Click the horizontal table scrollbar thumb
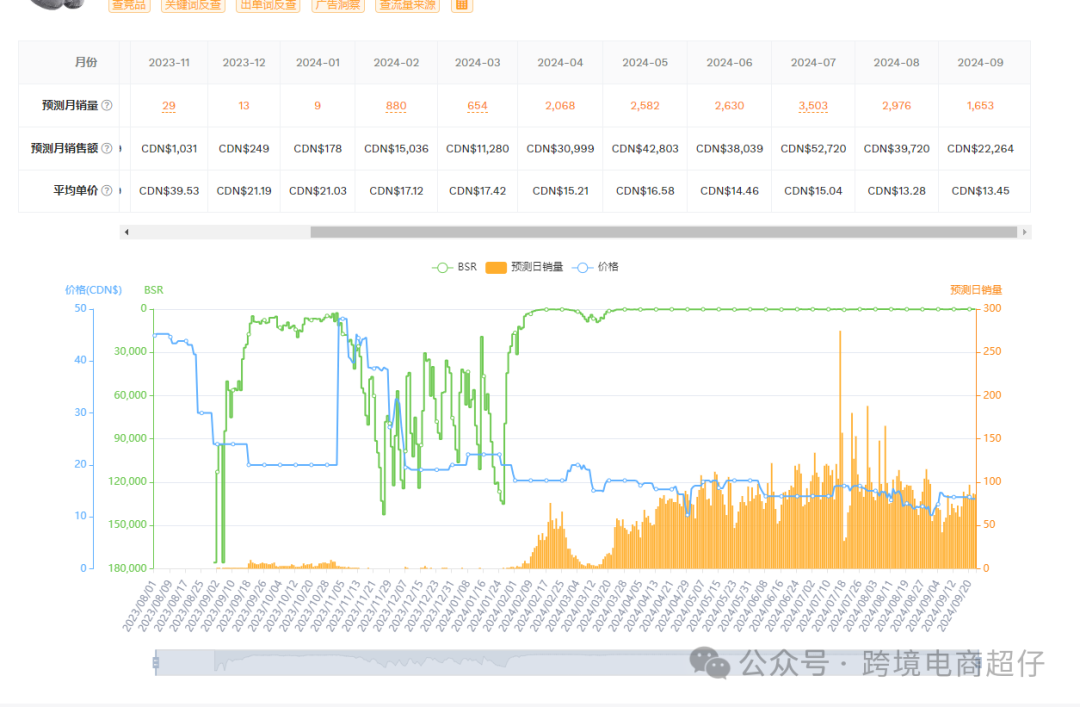Viewport: 1080px width, 707px height. 663,232
